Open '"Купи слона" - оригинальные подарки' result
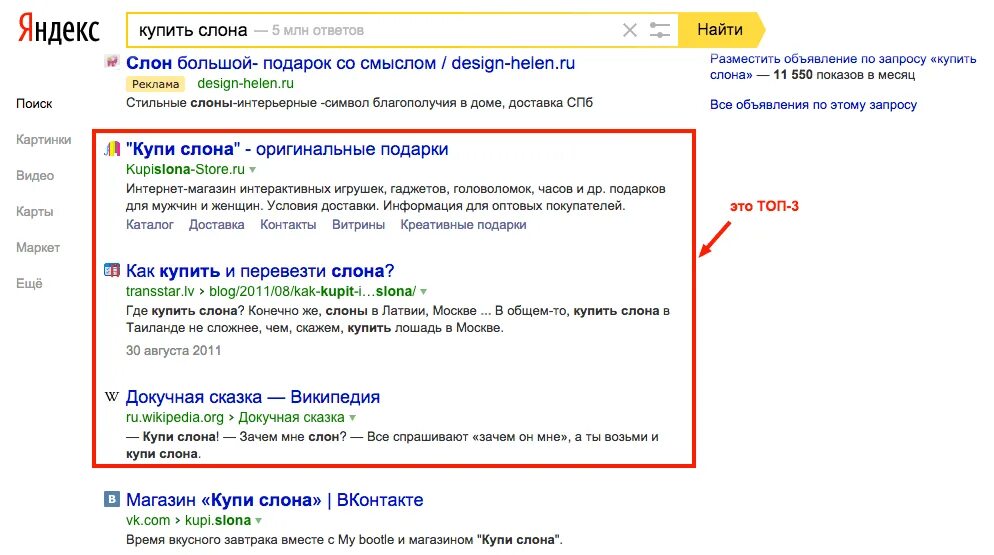Image resolution: width=994 pixels, height=555 pixels. (287, 149)
